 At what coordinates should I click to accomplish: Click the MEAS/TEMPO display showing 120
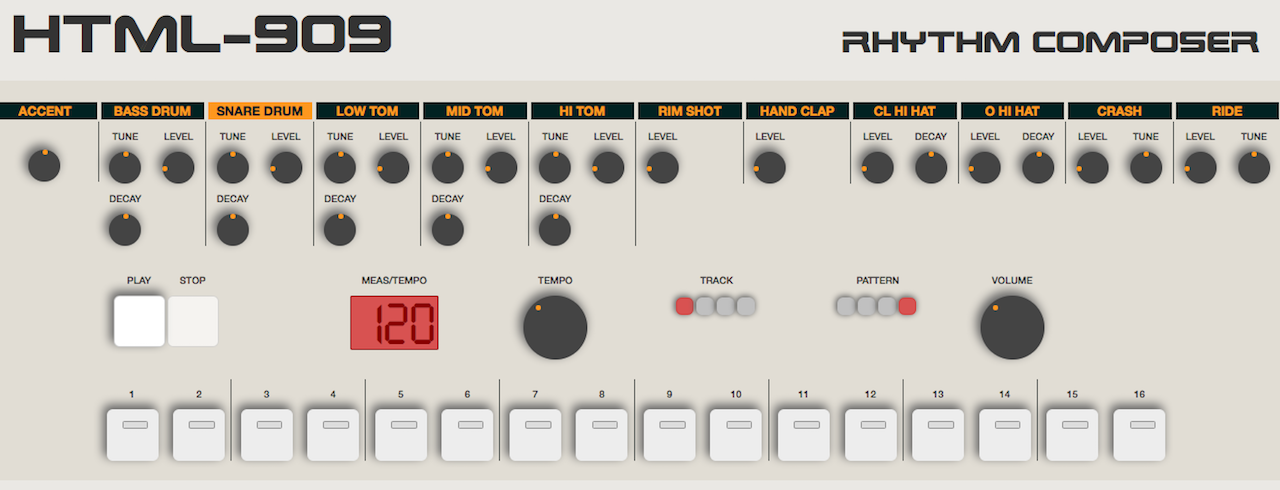[394, 323]
